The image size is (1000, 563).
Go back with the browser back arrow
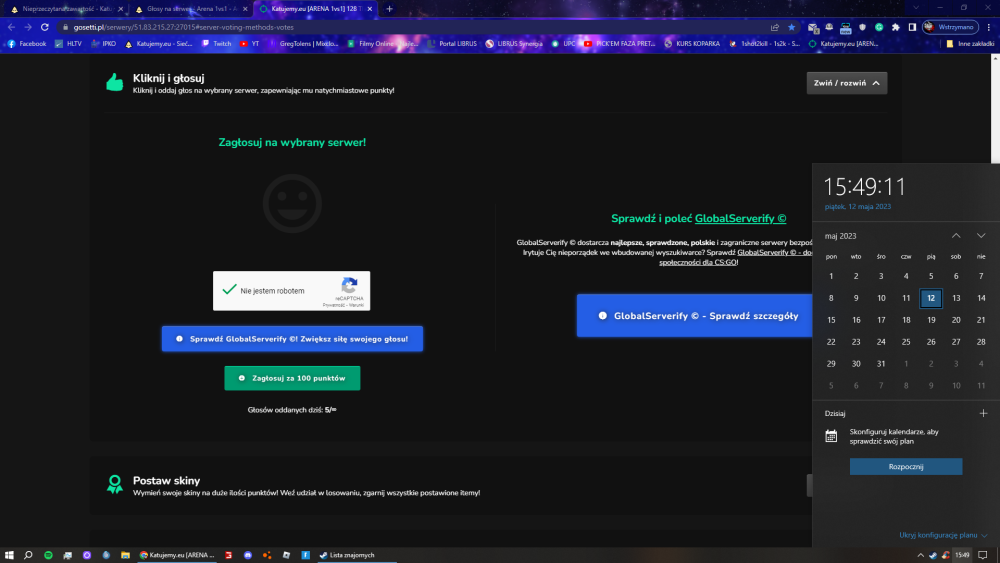[11, 27]
